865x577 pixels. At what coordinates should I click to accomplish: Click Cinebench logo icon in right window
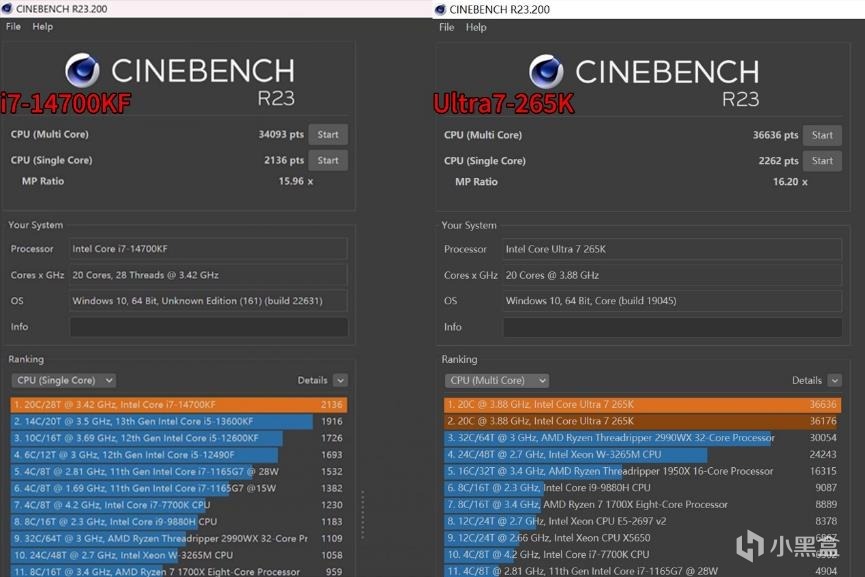pos(546,72)
